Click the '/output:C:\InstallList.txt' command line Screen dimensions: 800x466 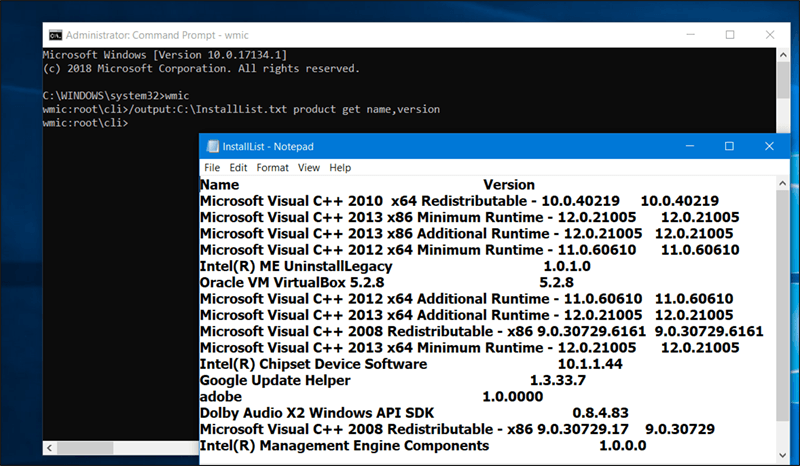coord(241,109)
